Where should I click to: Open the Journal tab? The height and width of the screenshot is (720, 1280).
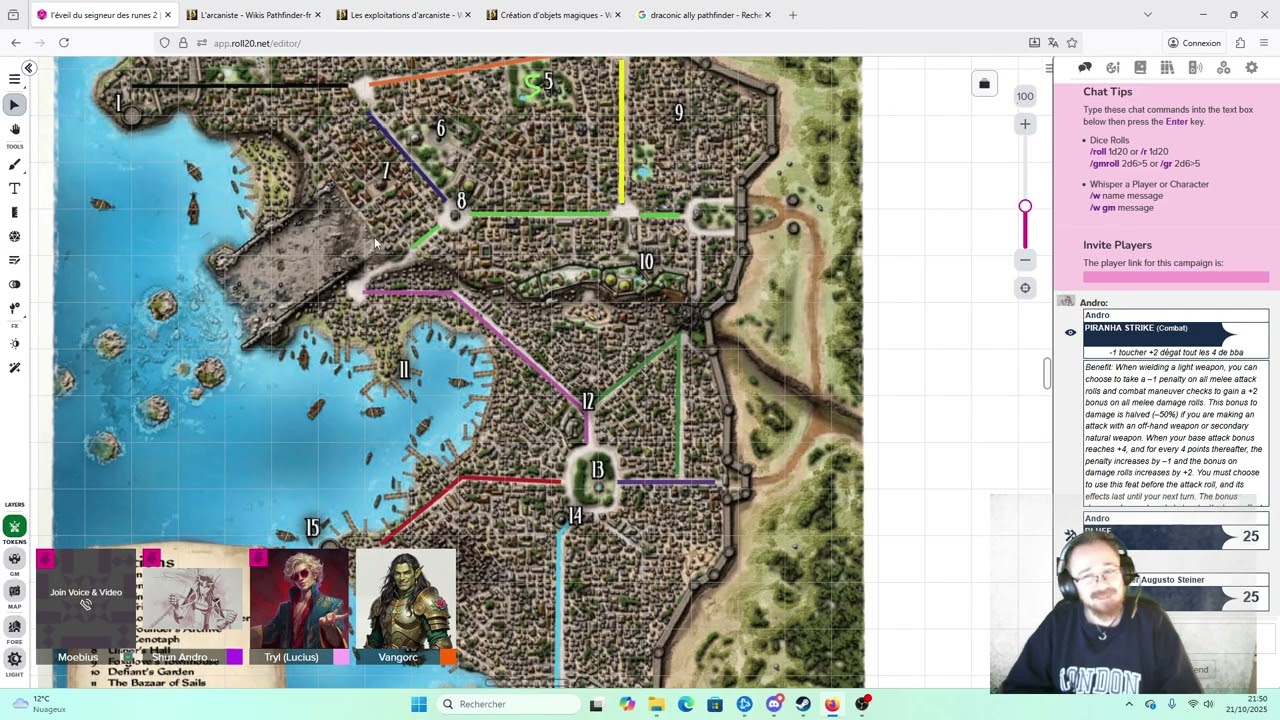[1140, 67]
